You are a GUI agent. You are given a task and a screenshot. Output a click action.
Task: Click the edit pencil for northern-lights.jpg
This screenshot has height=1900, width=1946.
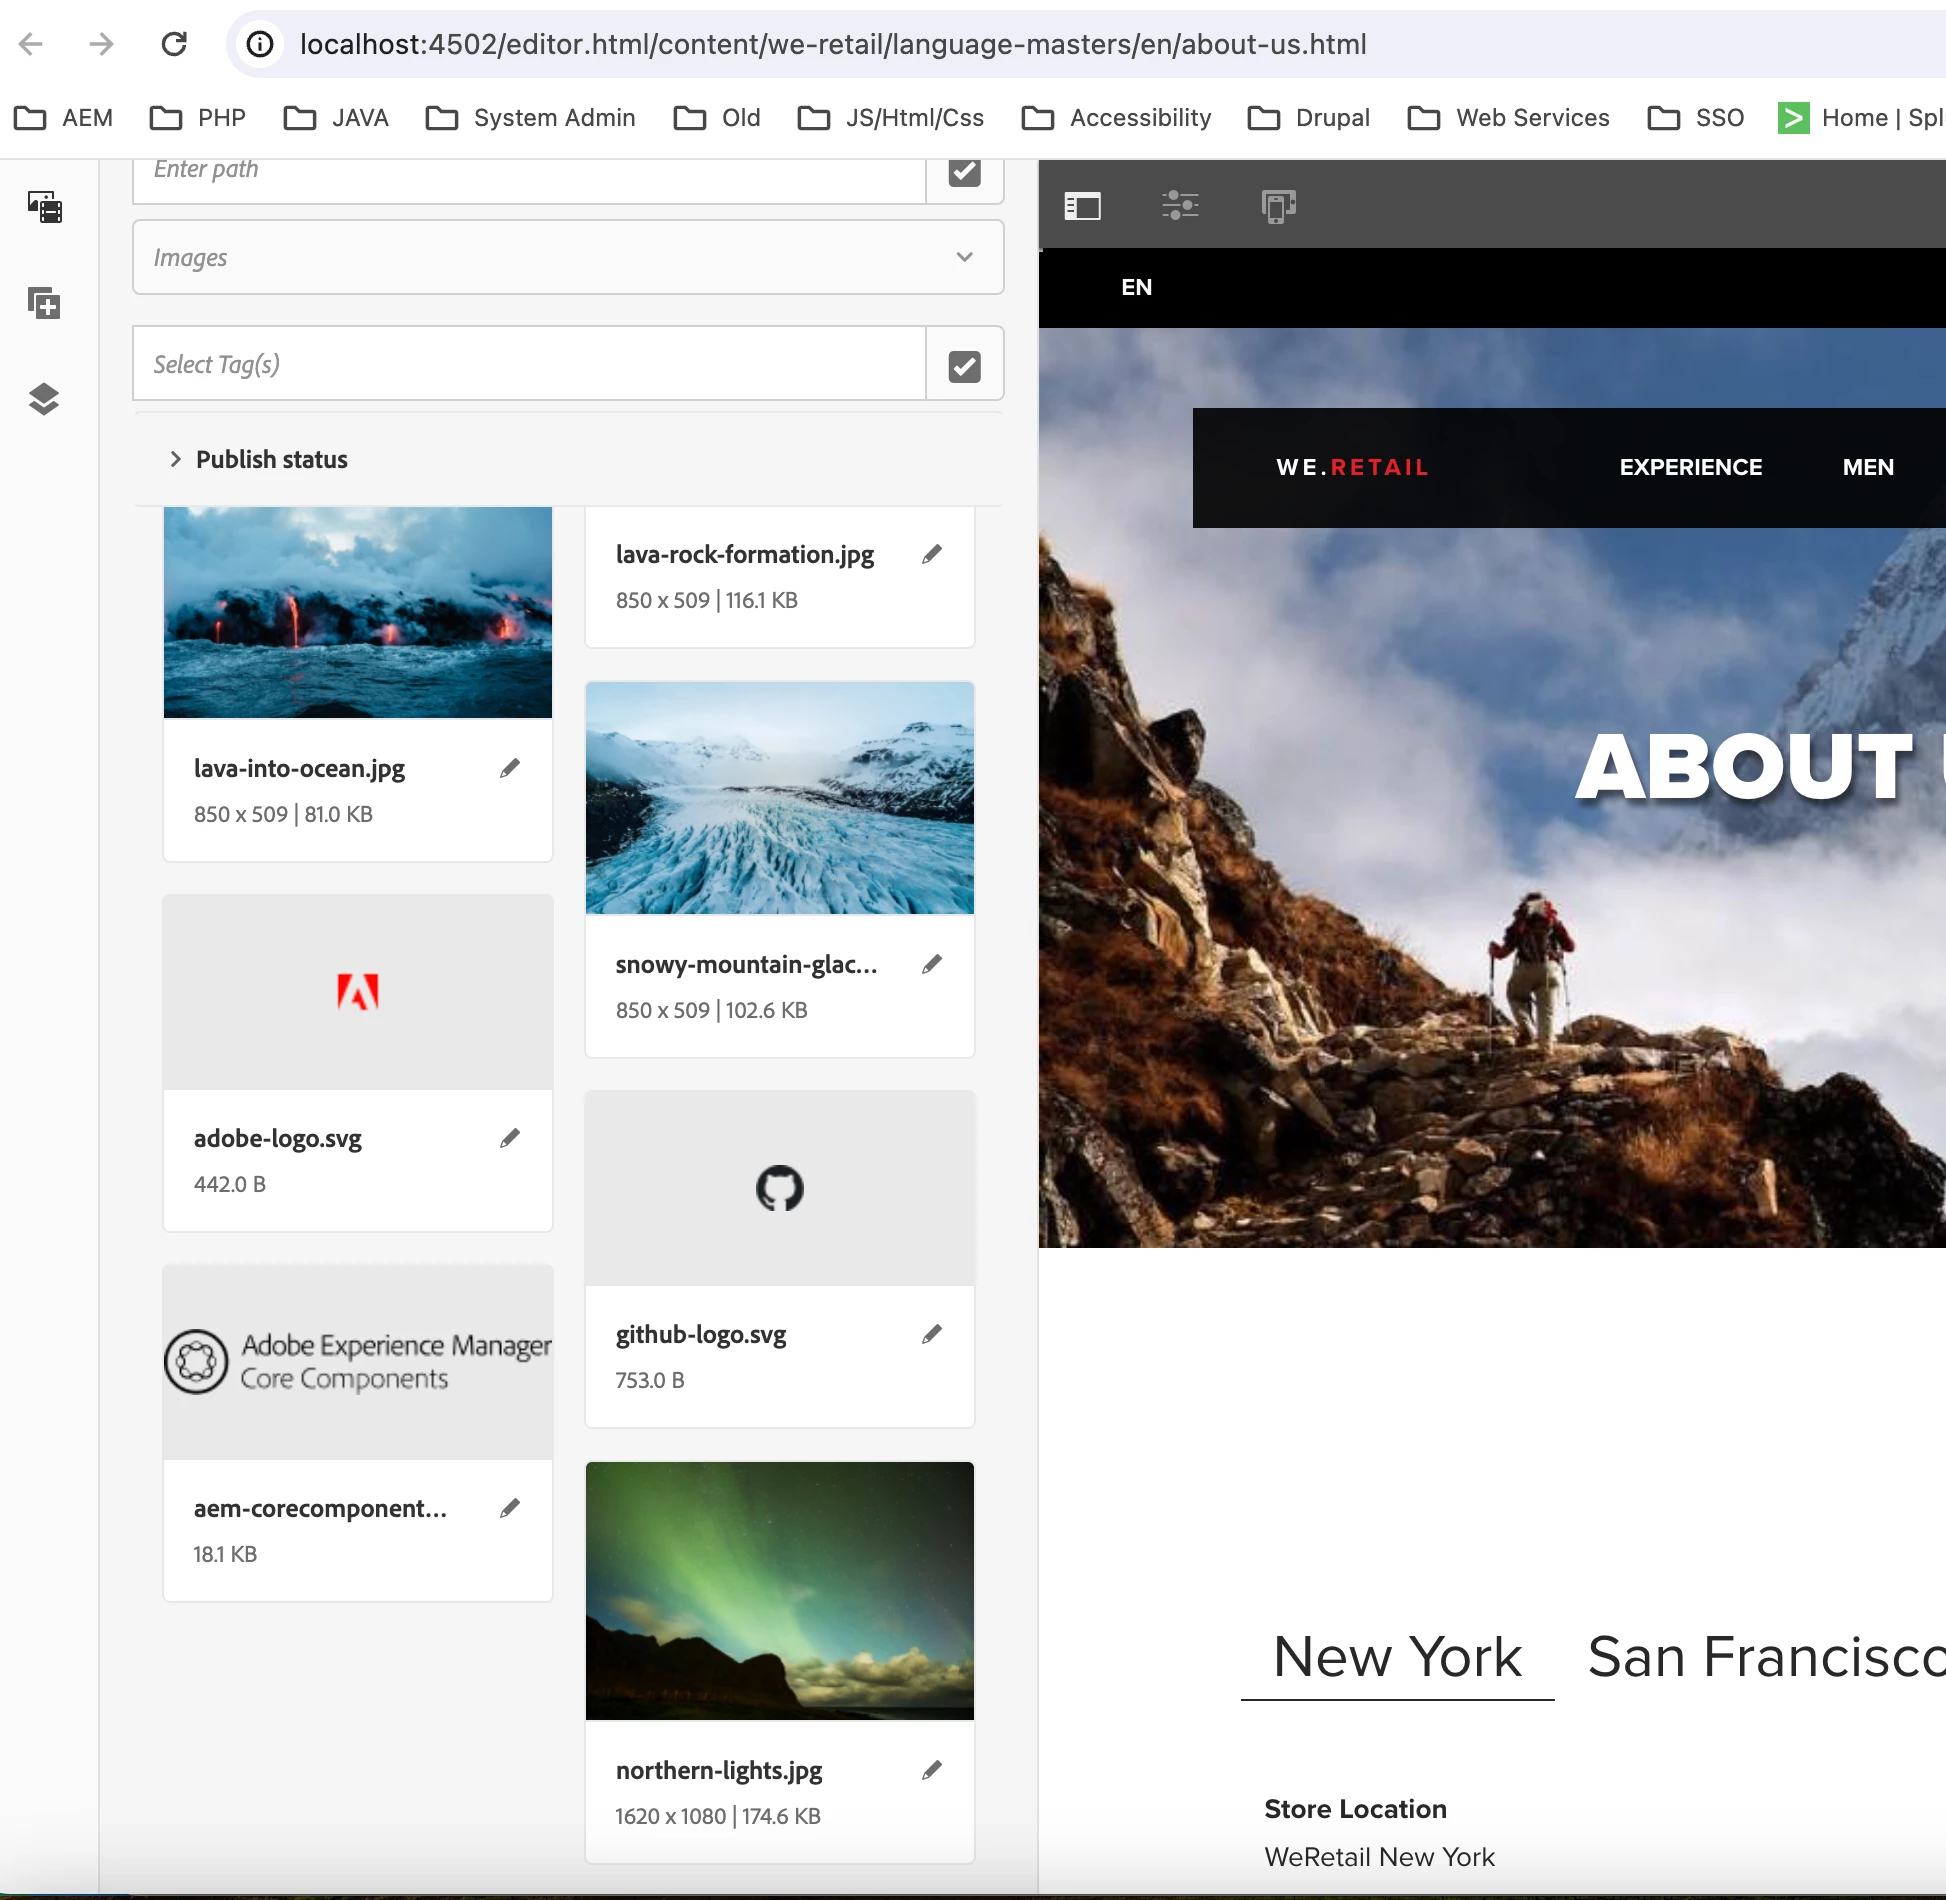(x=932, y=1770)
